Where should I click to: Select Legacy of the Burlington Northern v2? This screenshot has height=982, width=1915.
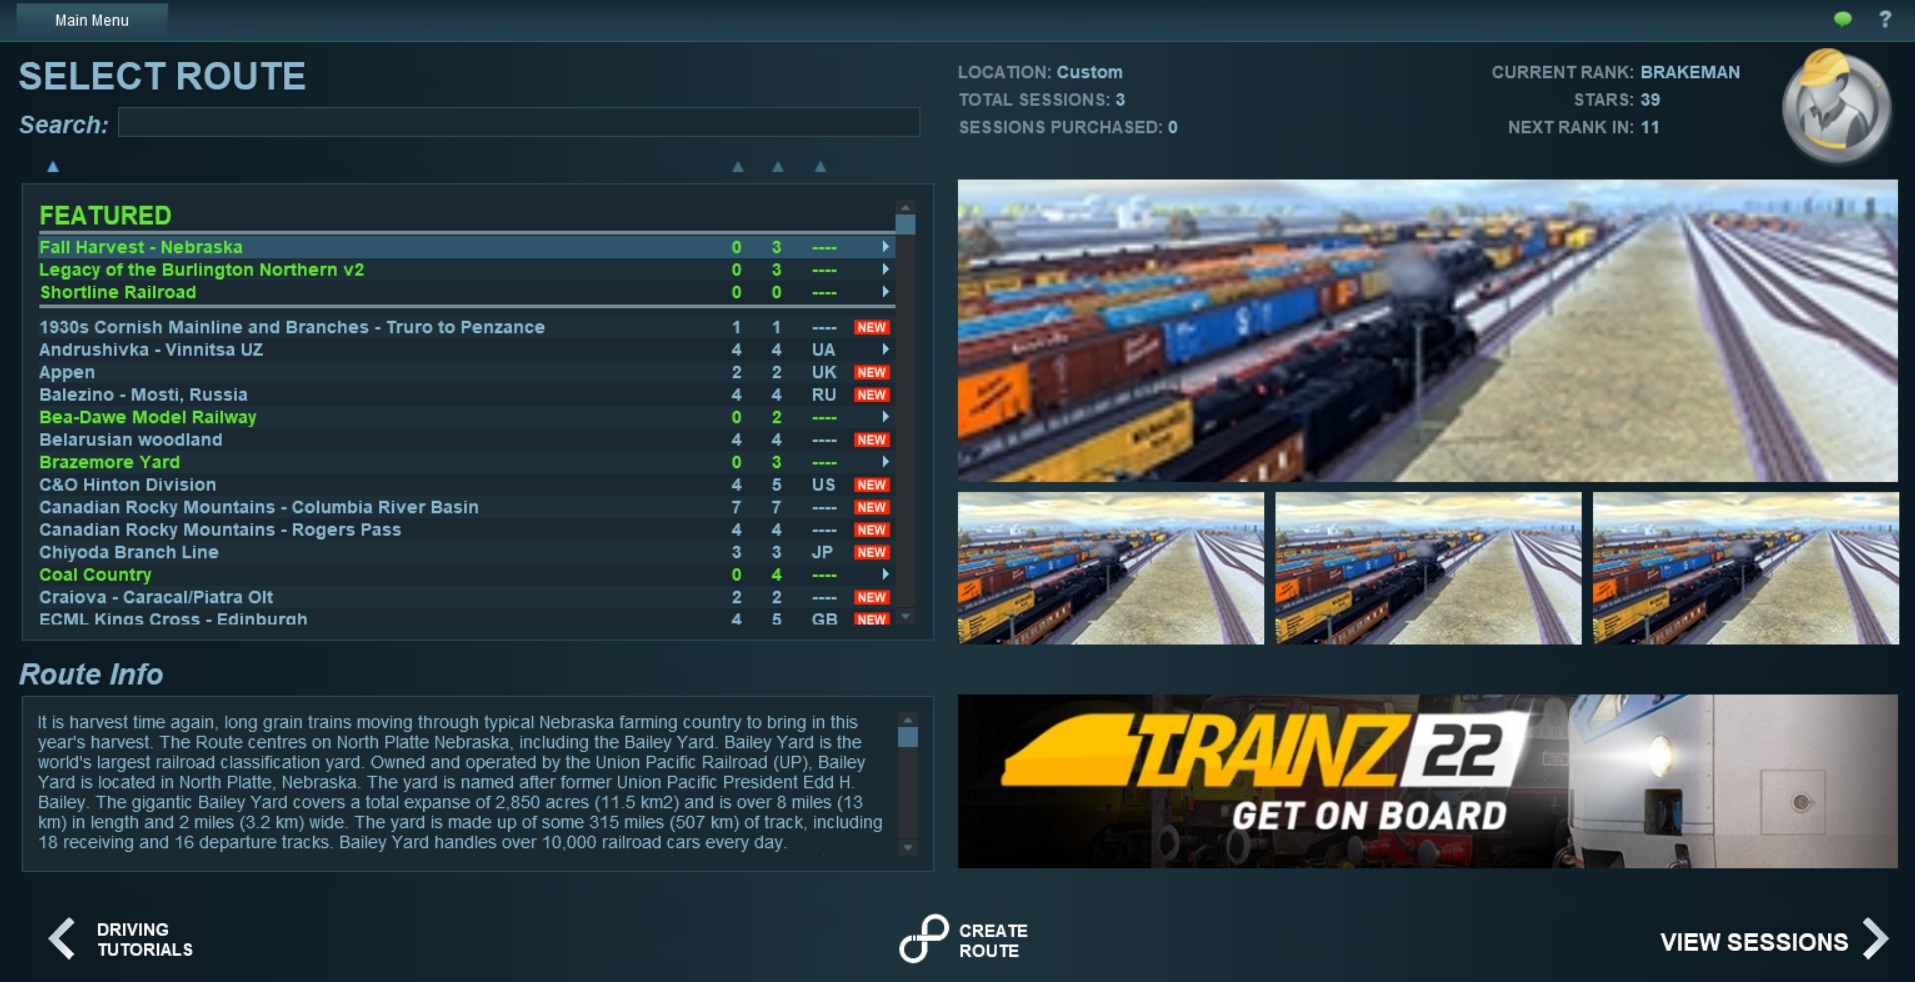click(x=201, y=270)
